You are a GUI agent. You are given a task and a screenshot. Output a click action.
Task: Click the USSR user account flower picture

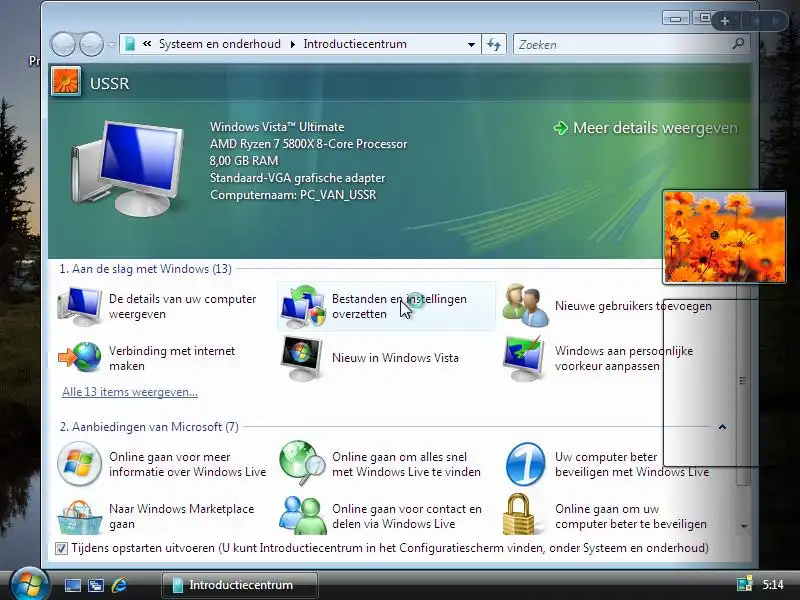click(66, 82)
